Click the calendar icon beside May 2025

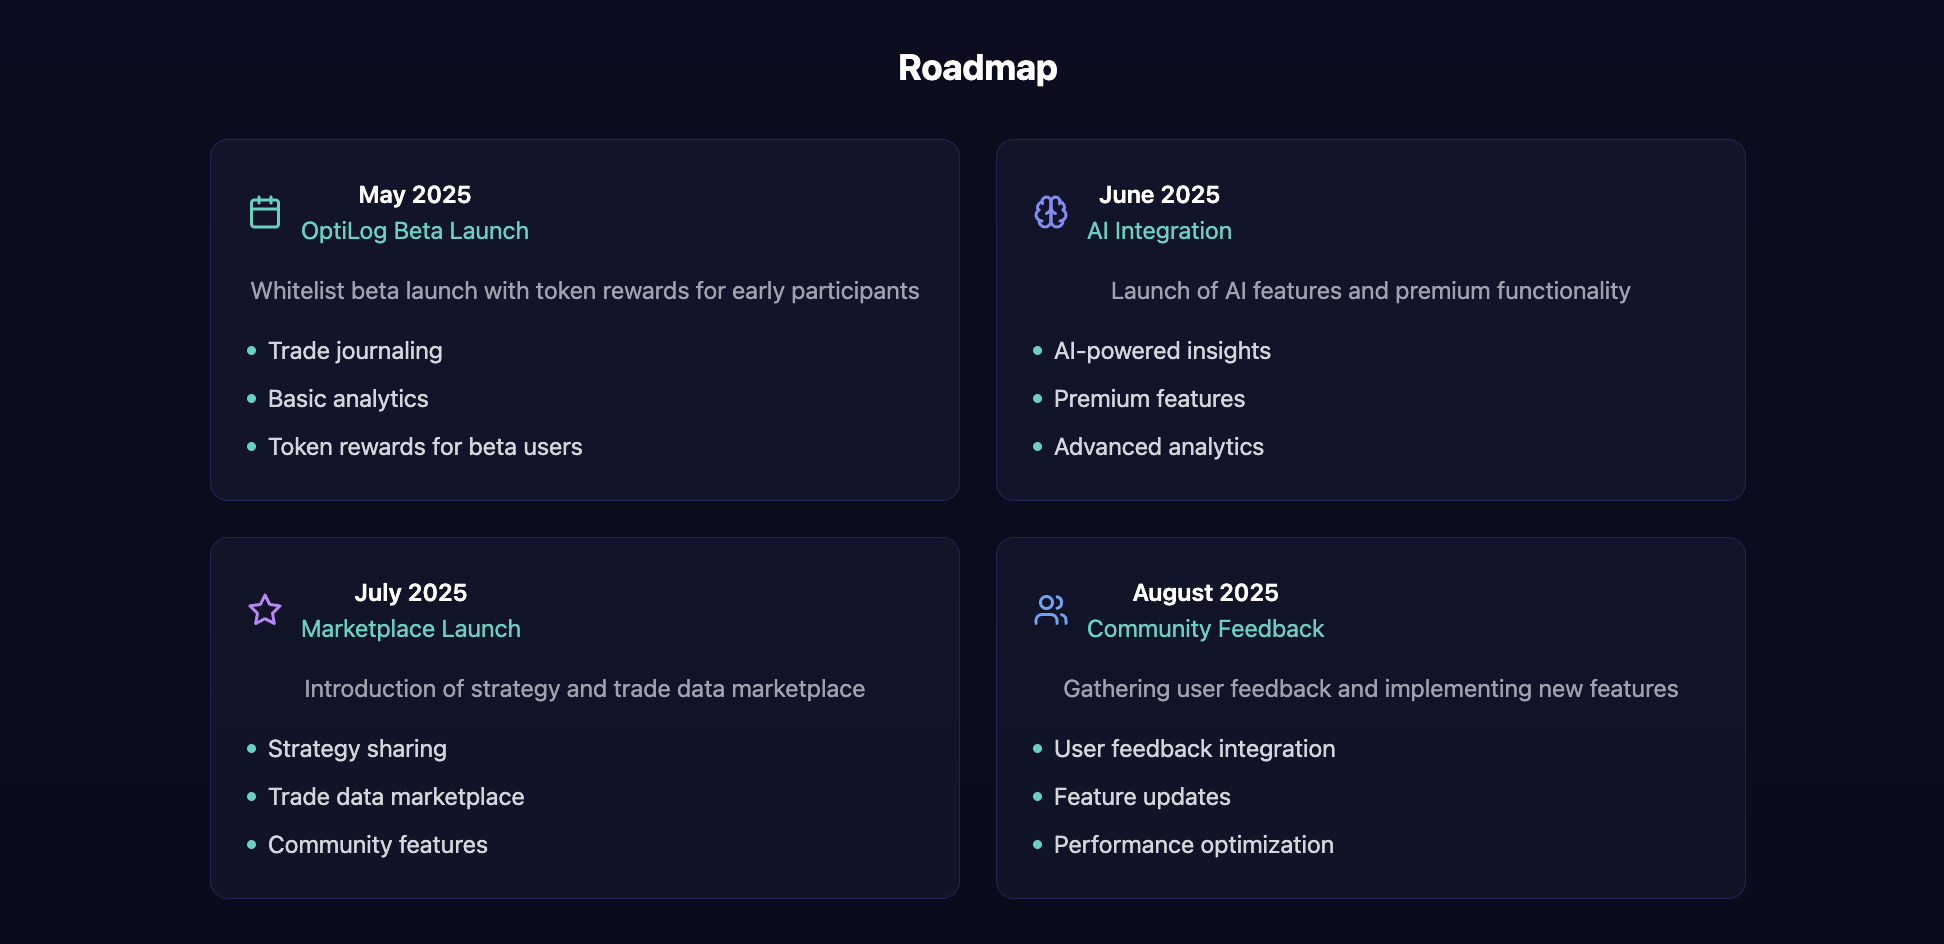[x=265, y=212]
